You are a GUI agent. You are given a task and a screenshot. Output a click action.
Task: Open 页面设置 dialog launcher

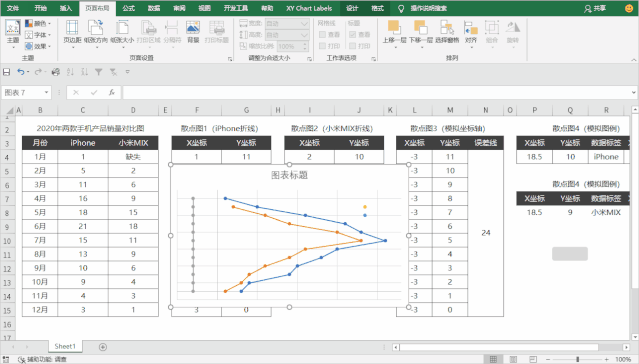click(230, 59)
